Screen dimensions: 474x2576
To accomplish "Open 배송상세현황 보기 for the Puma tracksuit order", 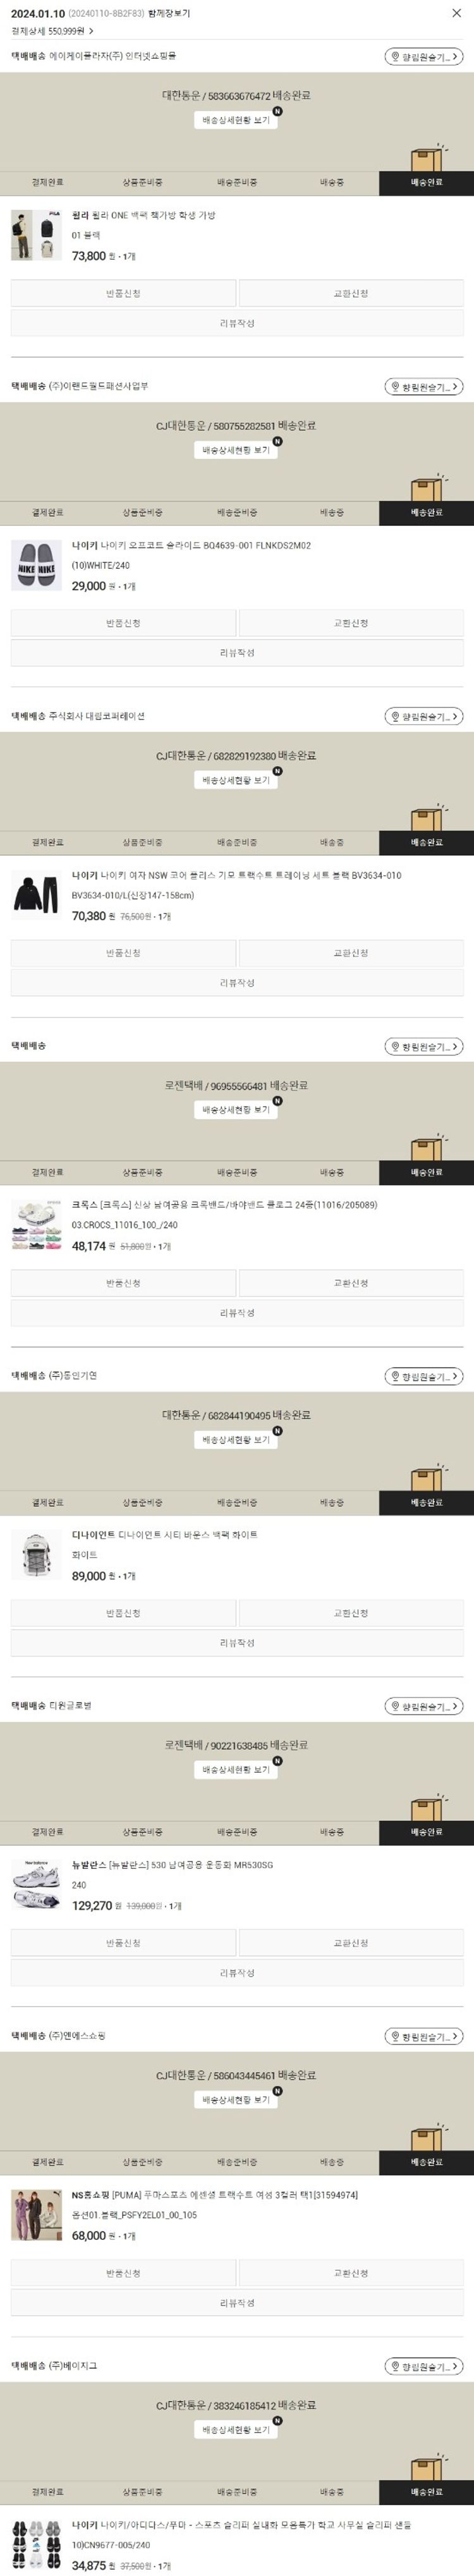I will [236, 2100].
